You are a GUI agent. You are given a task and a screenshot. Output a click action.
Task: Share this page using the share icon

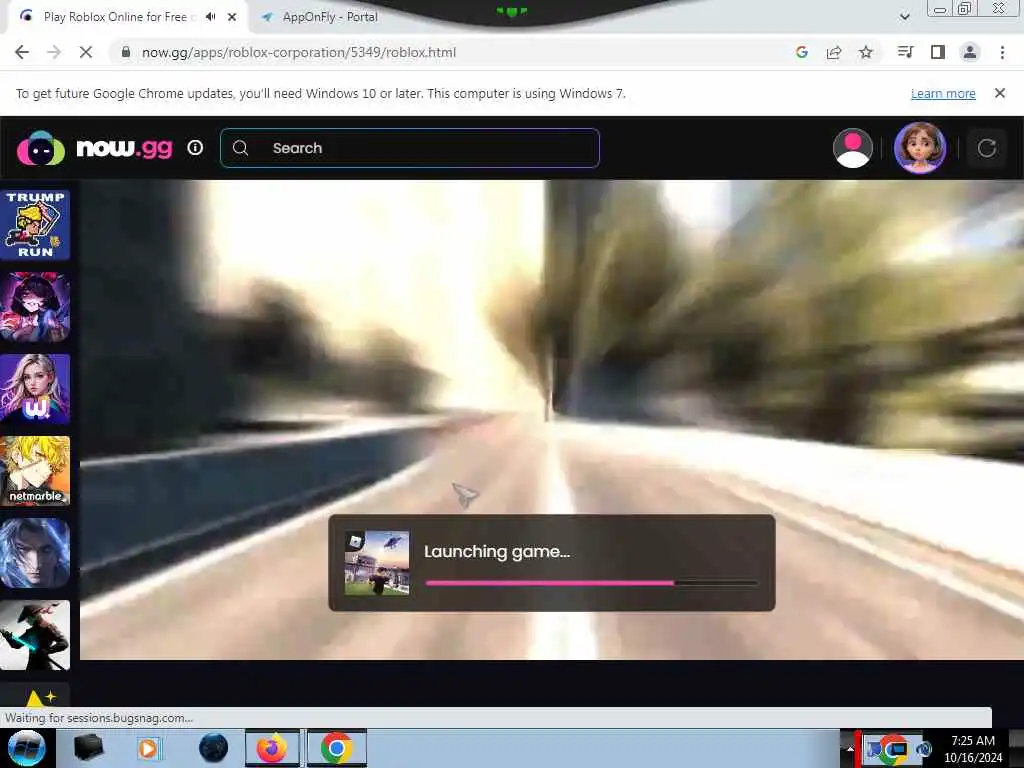click(x=834, y=52)
